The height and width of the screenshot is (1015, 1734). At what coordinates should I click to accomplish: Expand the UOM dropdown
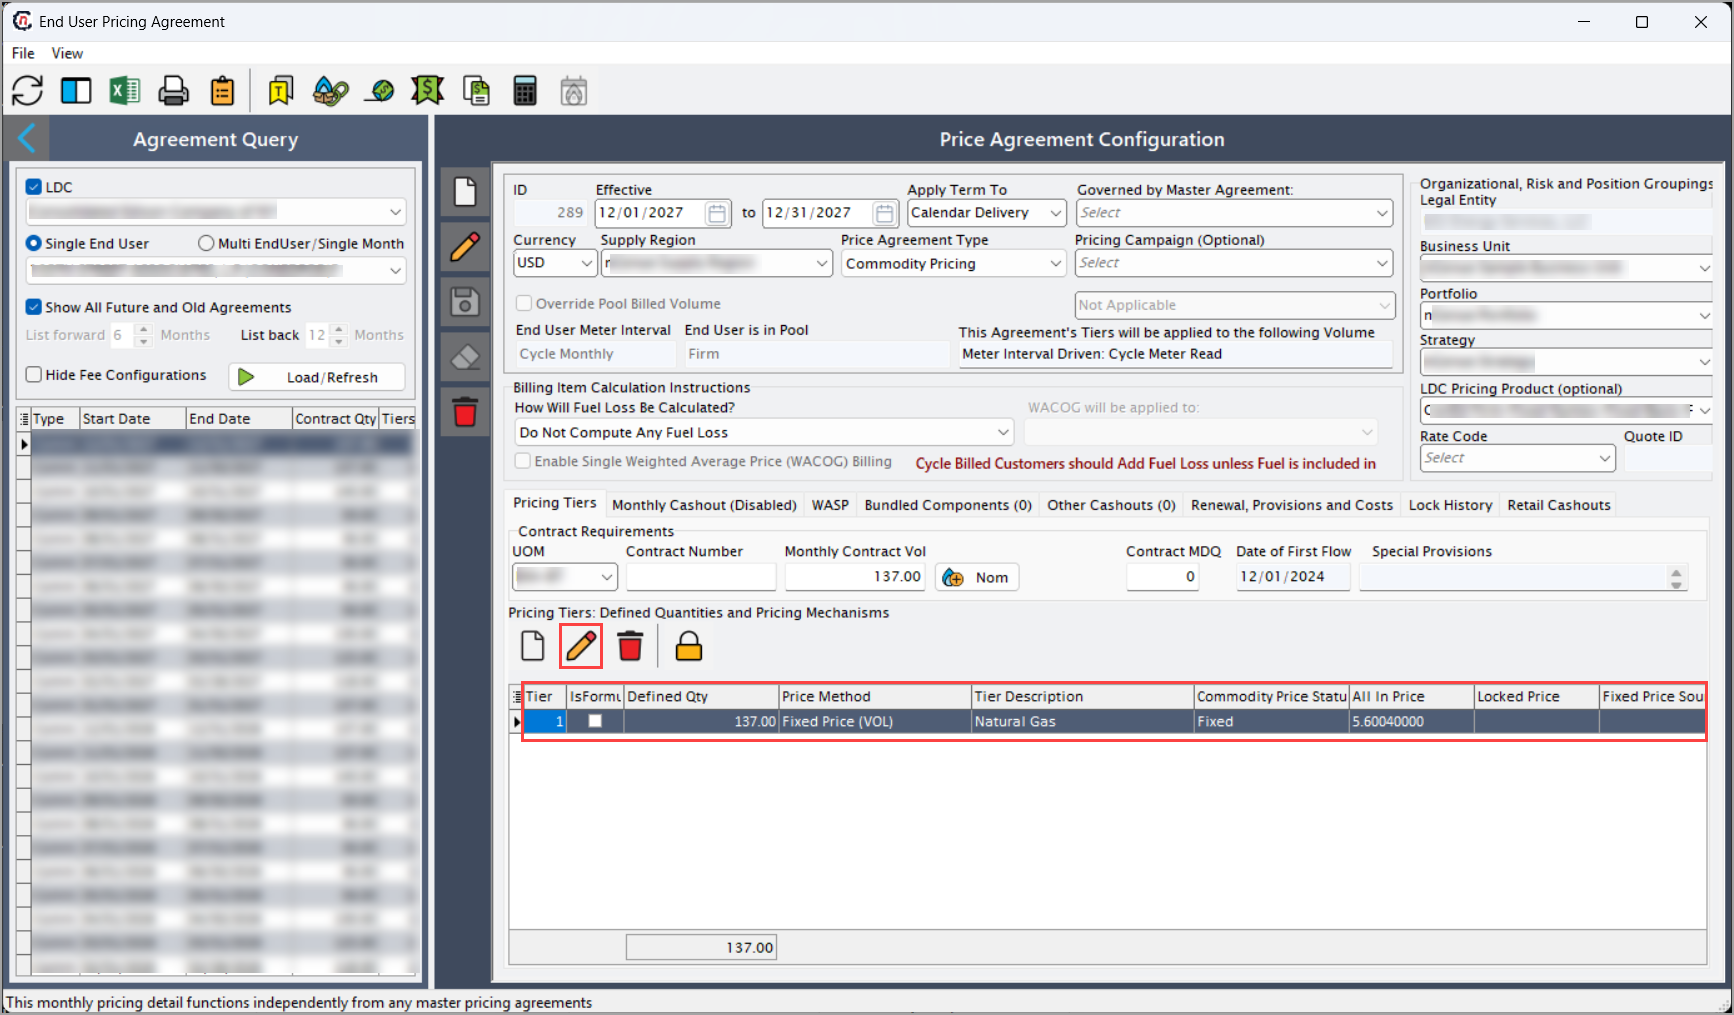click(x=606, y=577)
